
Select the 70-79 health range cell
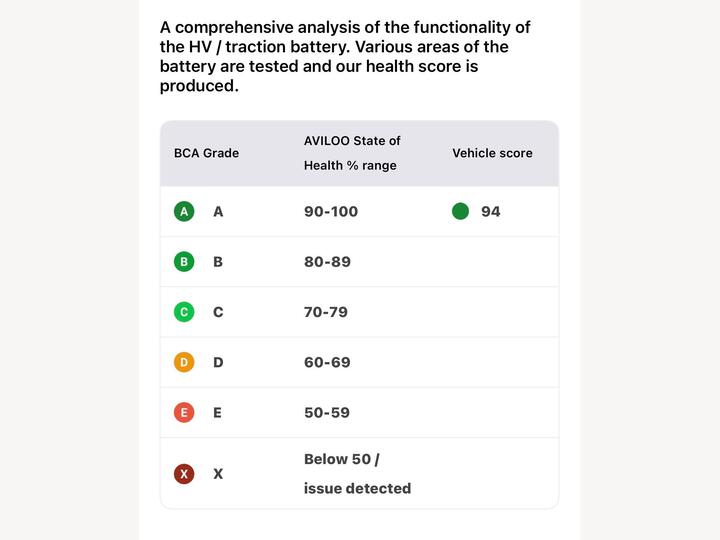pos(326,312)
